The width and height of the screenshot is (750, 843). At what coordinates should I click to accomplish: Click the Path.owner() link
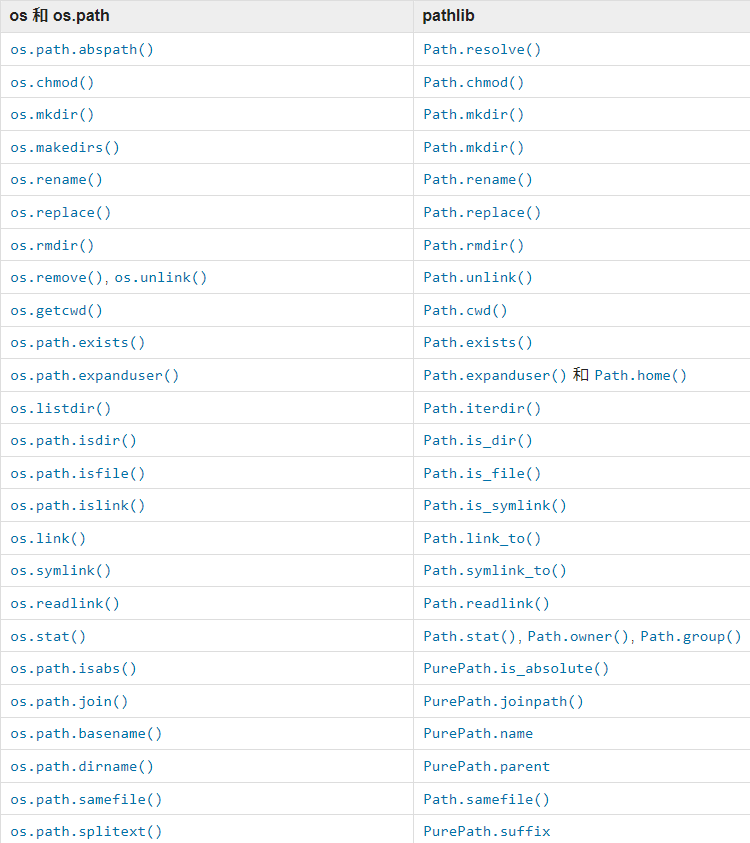coord(579,636)
